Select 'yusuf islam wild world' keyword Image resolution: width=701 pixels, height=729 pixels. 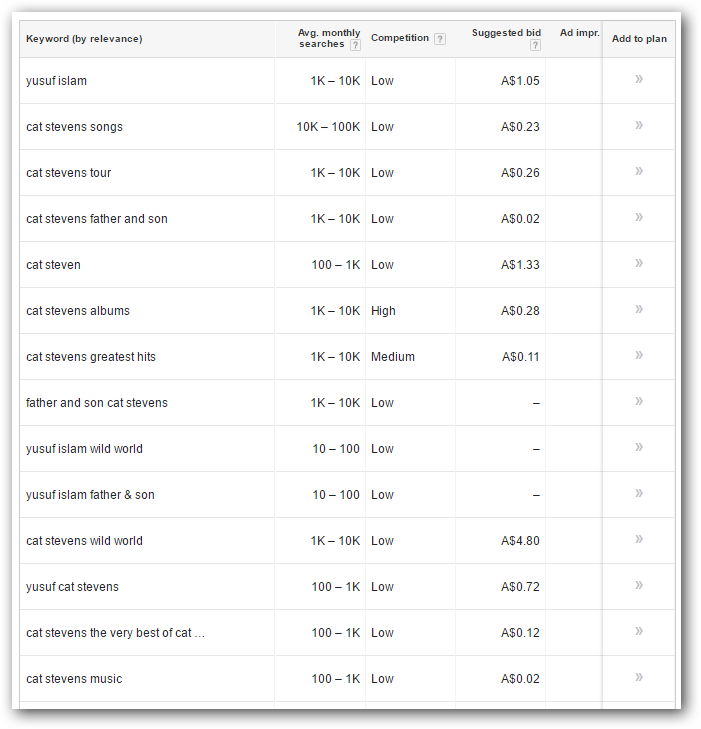pos(84,449)
